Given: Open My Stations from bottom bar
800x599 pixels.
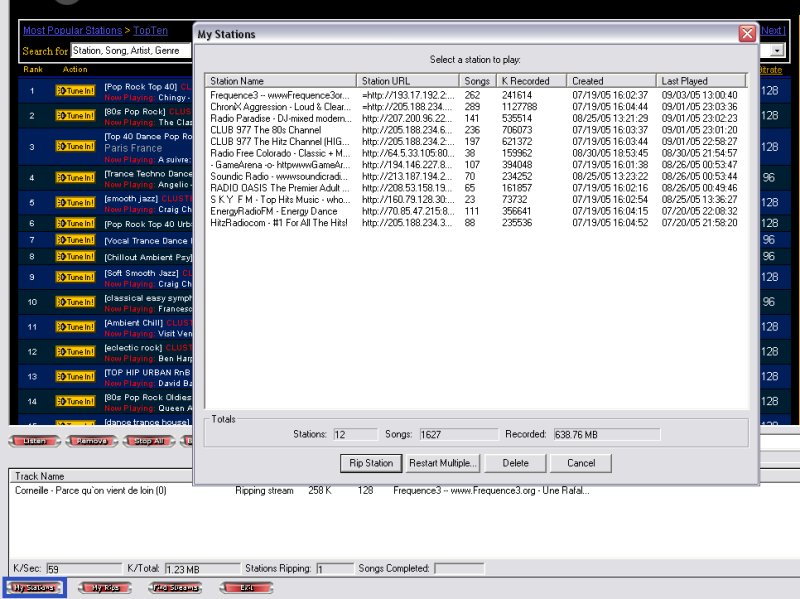Looking at the screenshot, I should coord(34,588).
